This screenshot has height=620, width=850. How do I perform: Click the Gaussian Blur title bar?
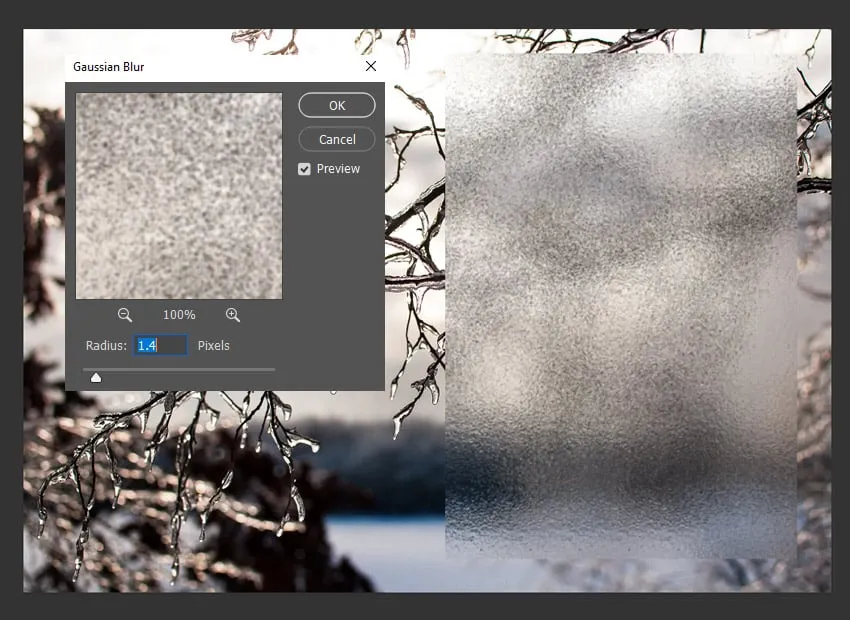point(200,66)
